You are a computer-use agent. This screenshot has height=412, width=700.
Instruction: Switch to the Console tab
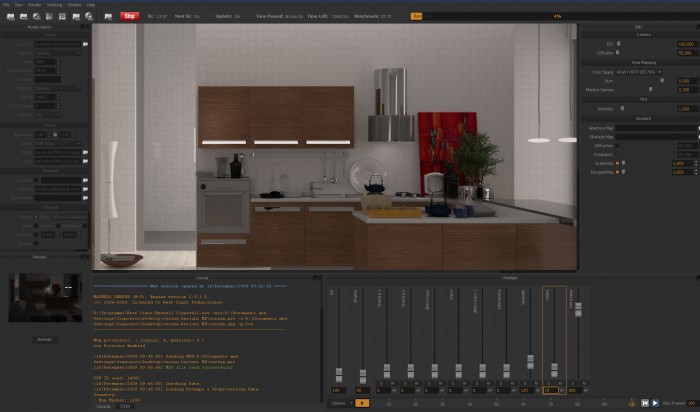point(104,407)
